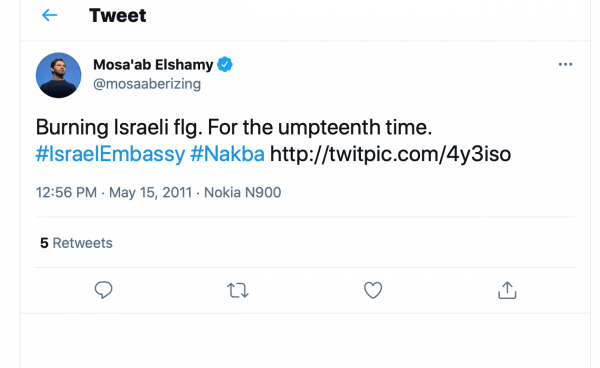Open the @mosaaberizing handle link
Screen dimensions: 600x368
(x=147, y=84)
